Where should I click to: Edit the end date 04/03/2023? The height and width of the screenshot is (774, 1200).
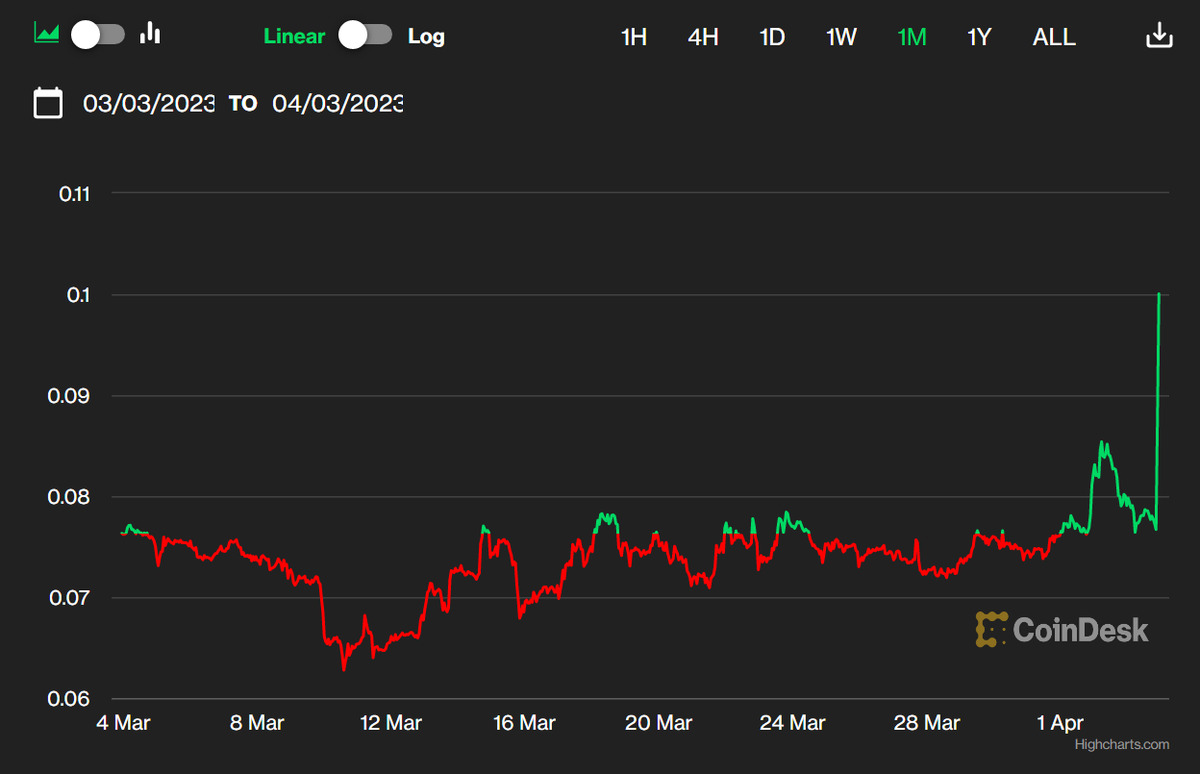click(x=338, y=103)
